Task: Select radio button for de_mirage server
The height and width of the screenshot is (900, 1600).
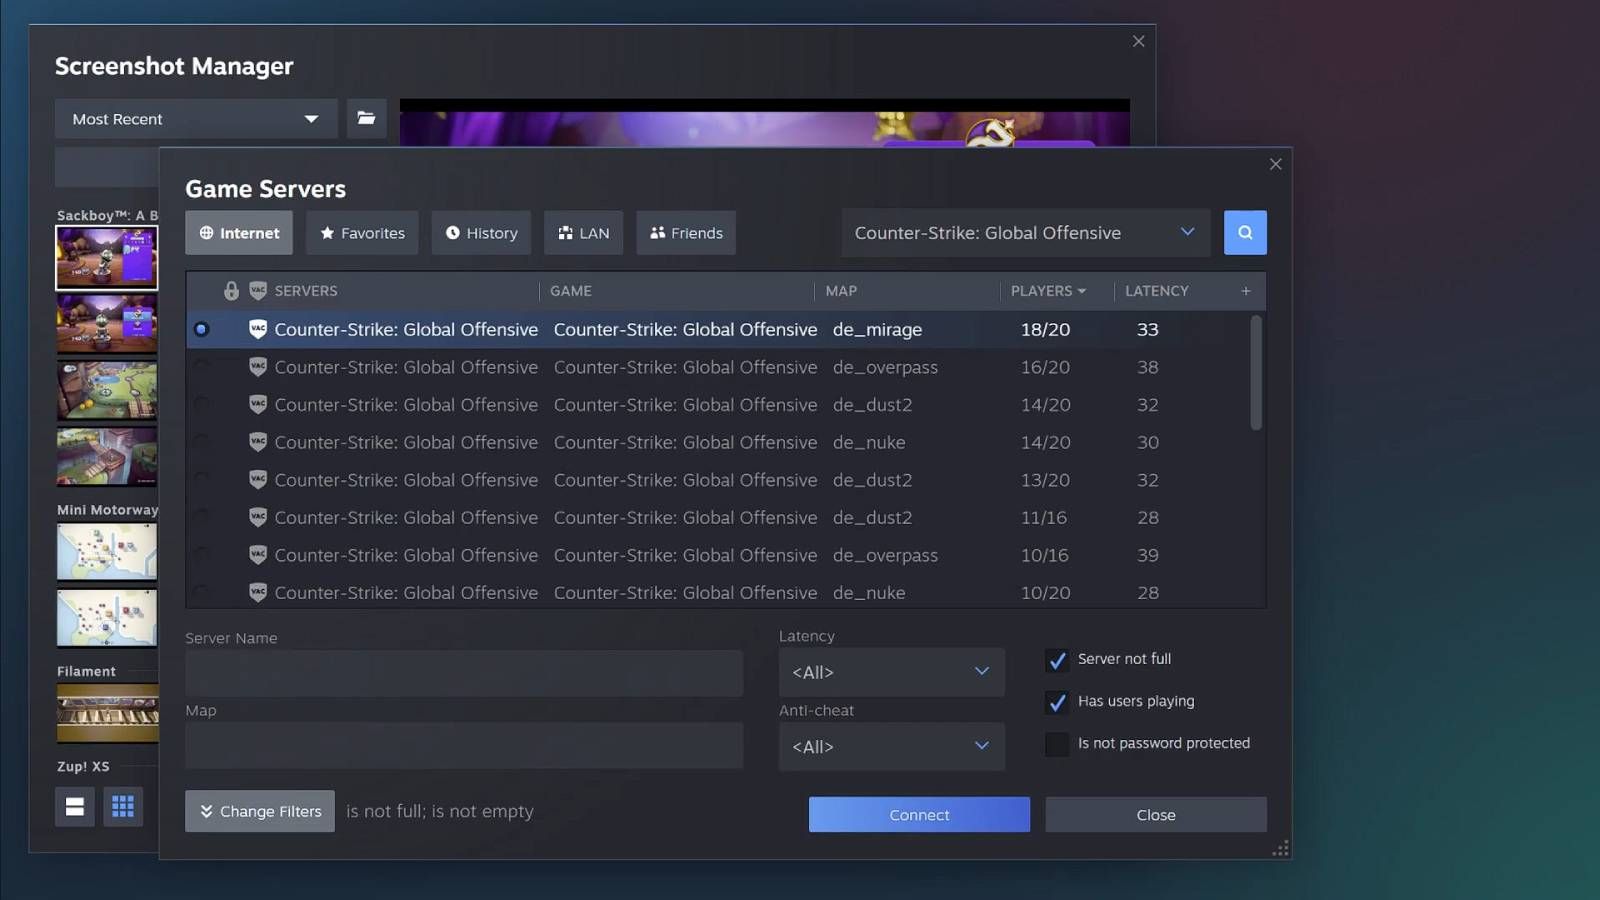Action: pyautogui.click(x=201, y=329)
